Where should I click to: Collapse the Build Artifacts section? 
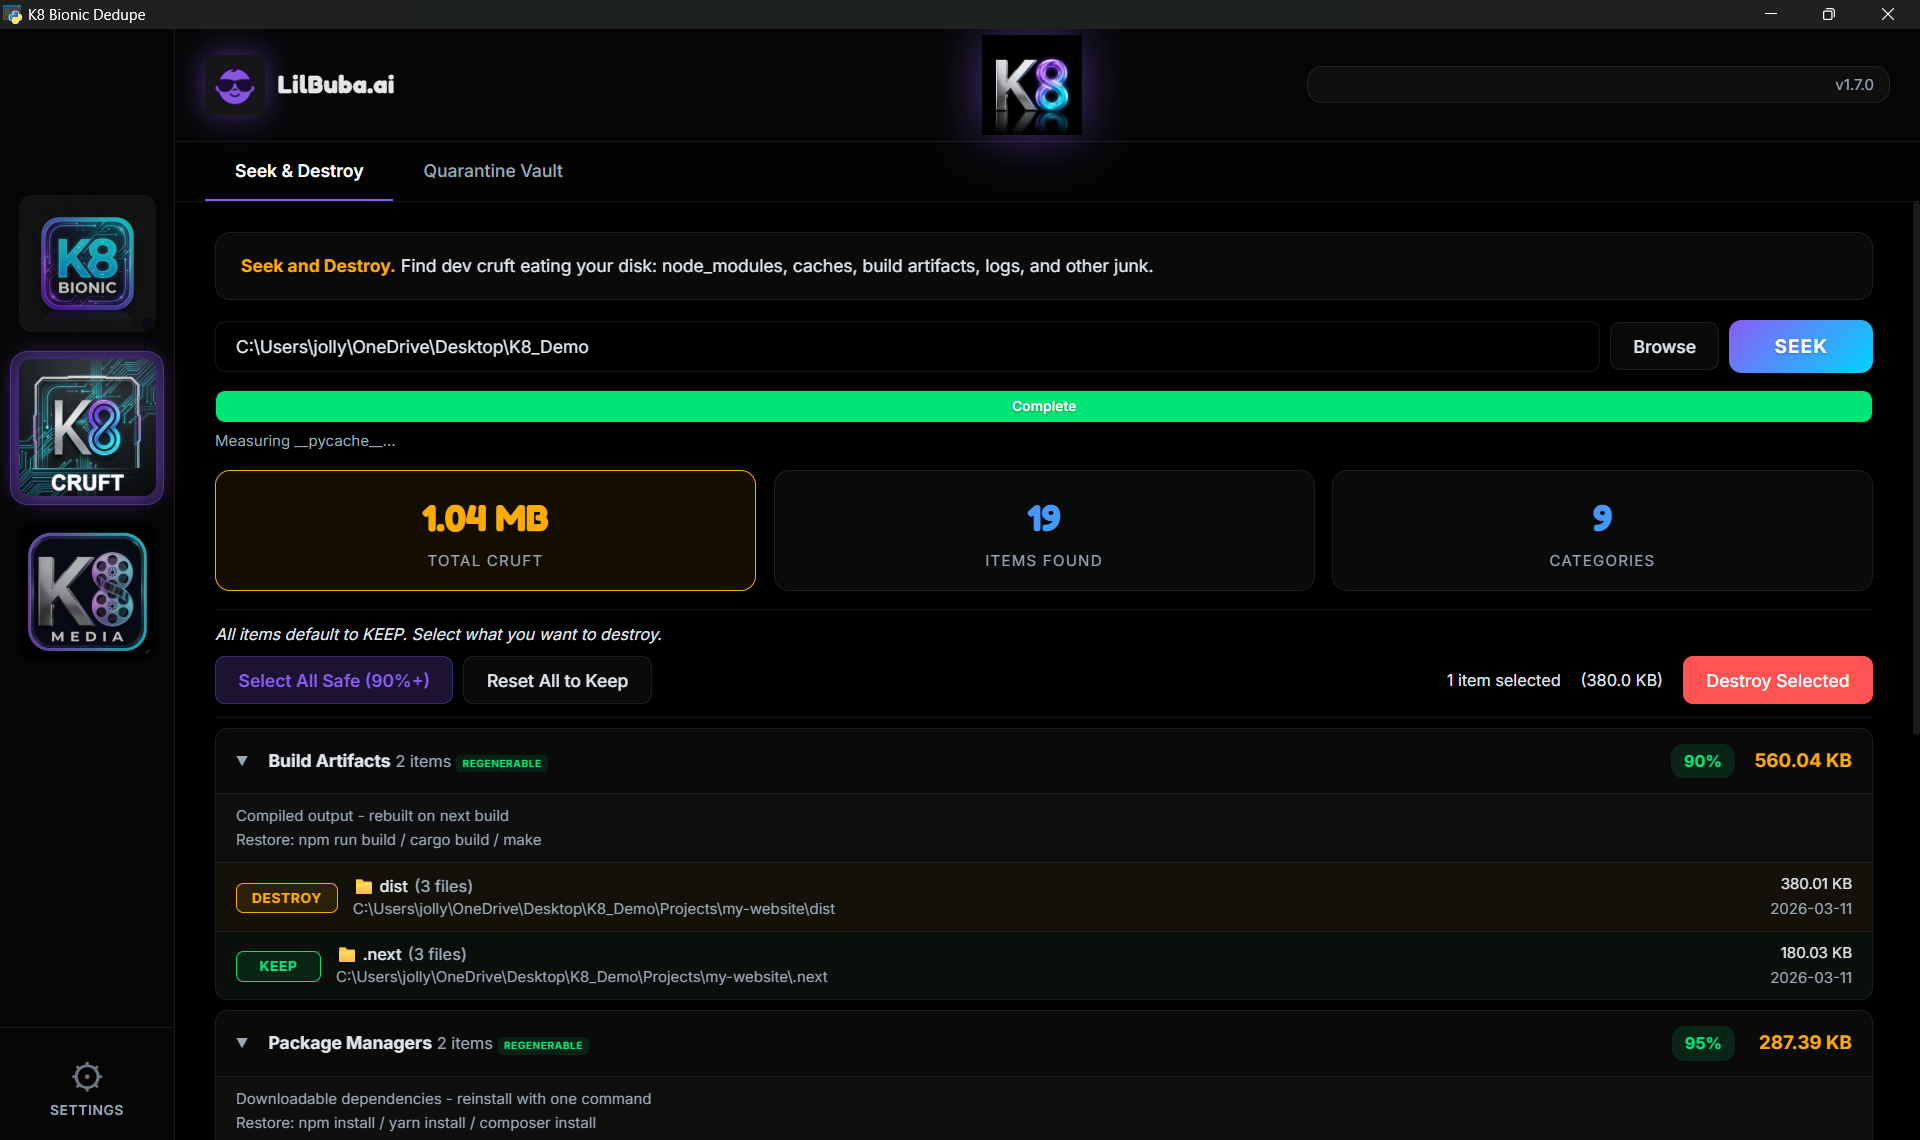(242, 761)
